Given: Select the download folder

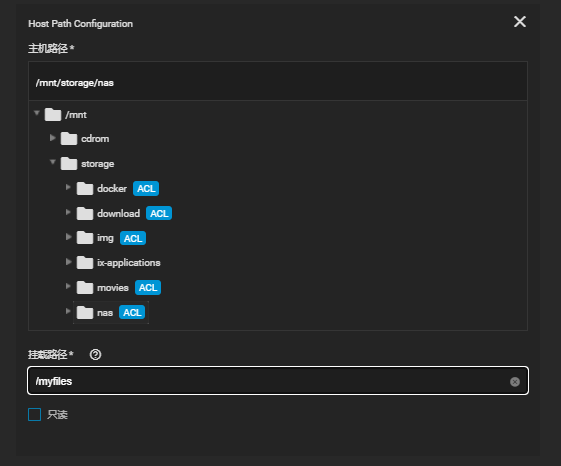Looking at the screenshot, I should tap(118, 214).
